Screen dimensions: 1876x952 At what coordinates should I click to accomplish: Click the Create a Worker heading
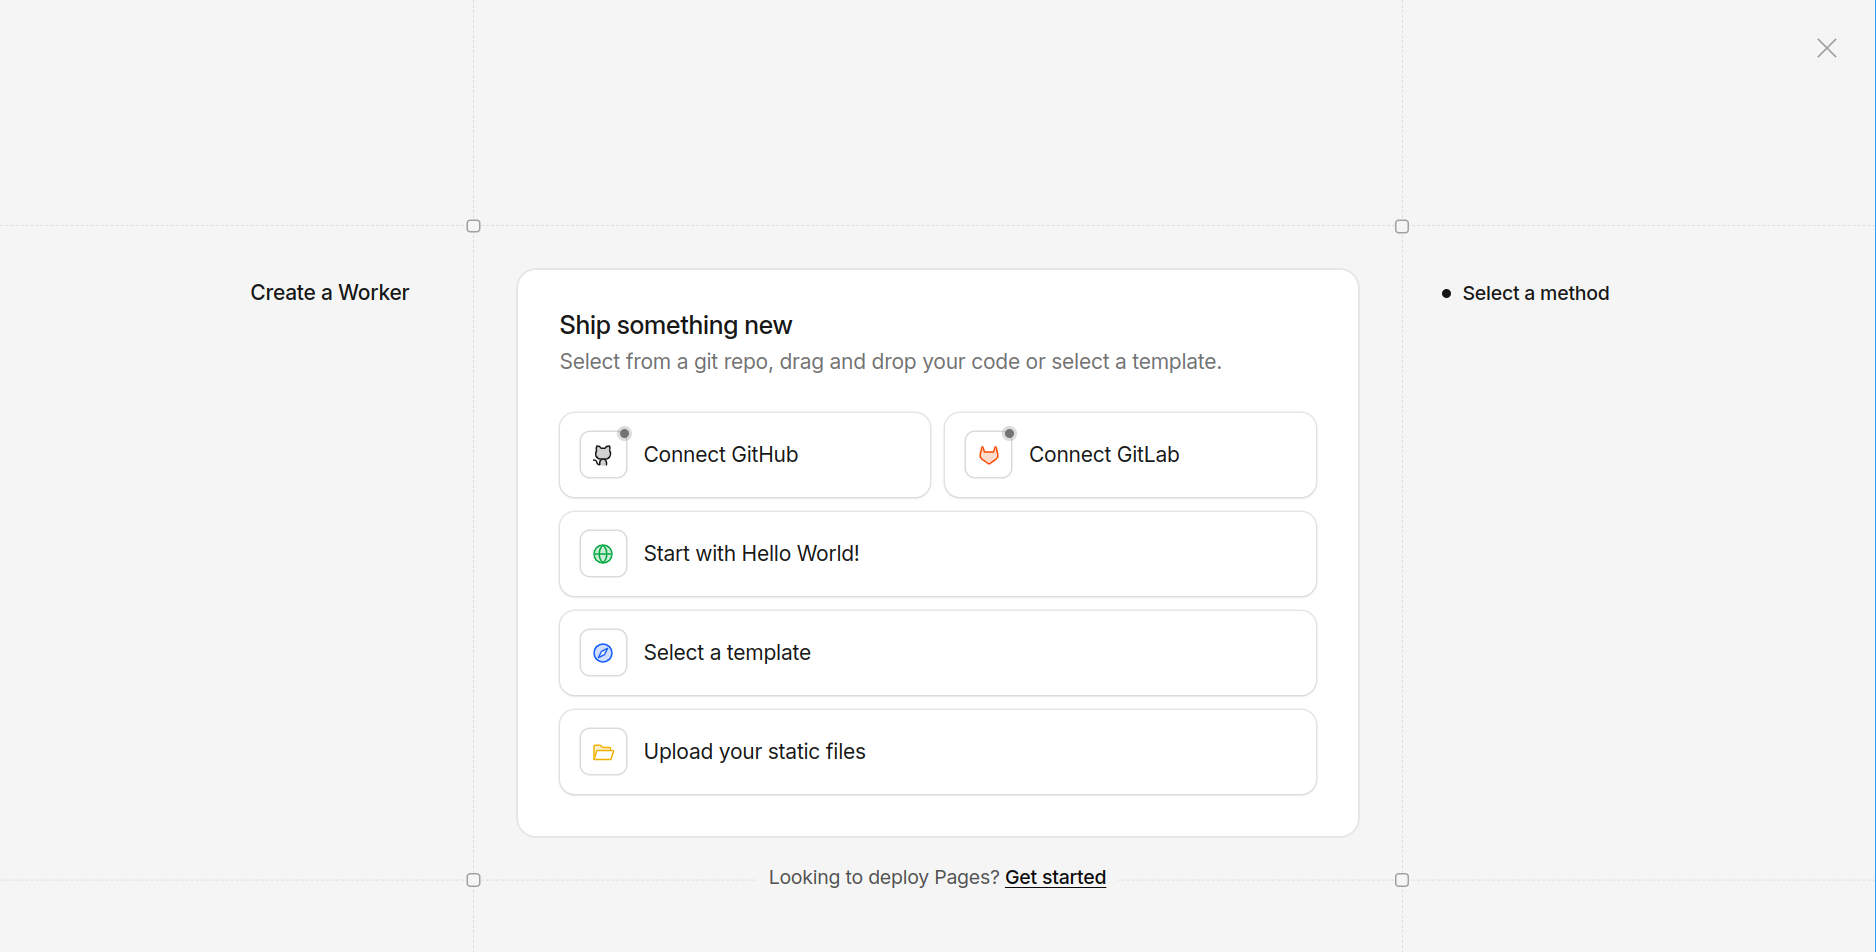[x=330, y=292]
